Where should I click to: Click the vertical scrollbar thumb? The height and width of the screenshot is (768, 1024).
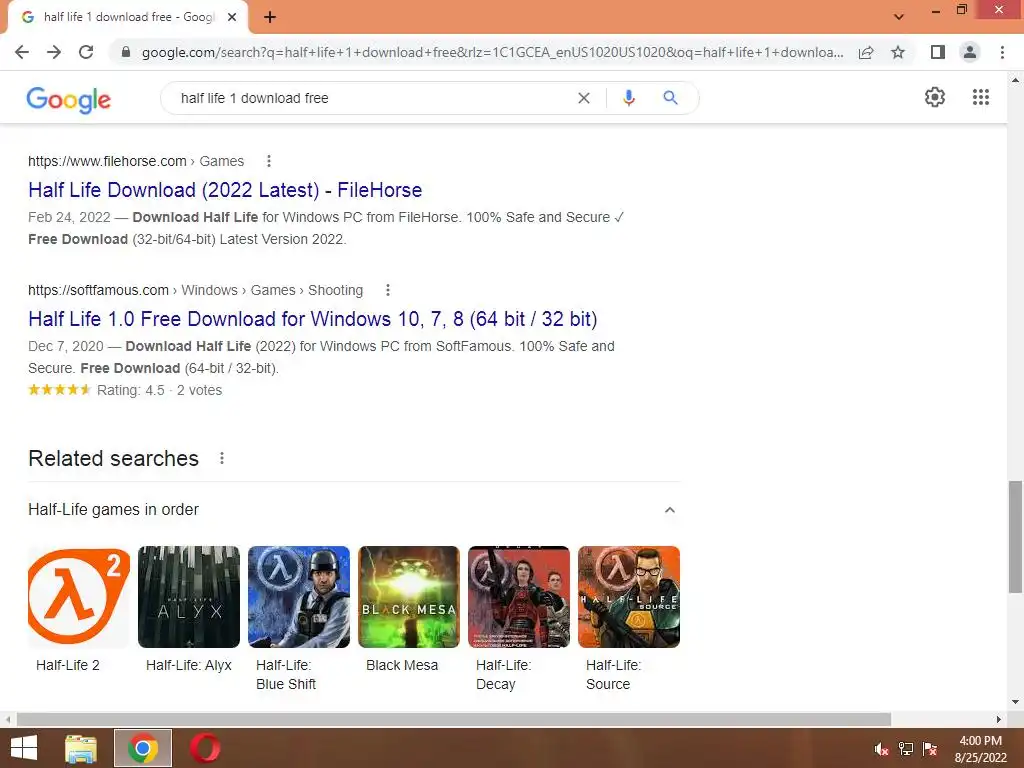click(x=1015, y=537)
